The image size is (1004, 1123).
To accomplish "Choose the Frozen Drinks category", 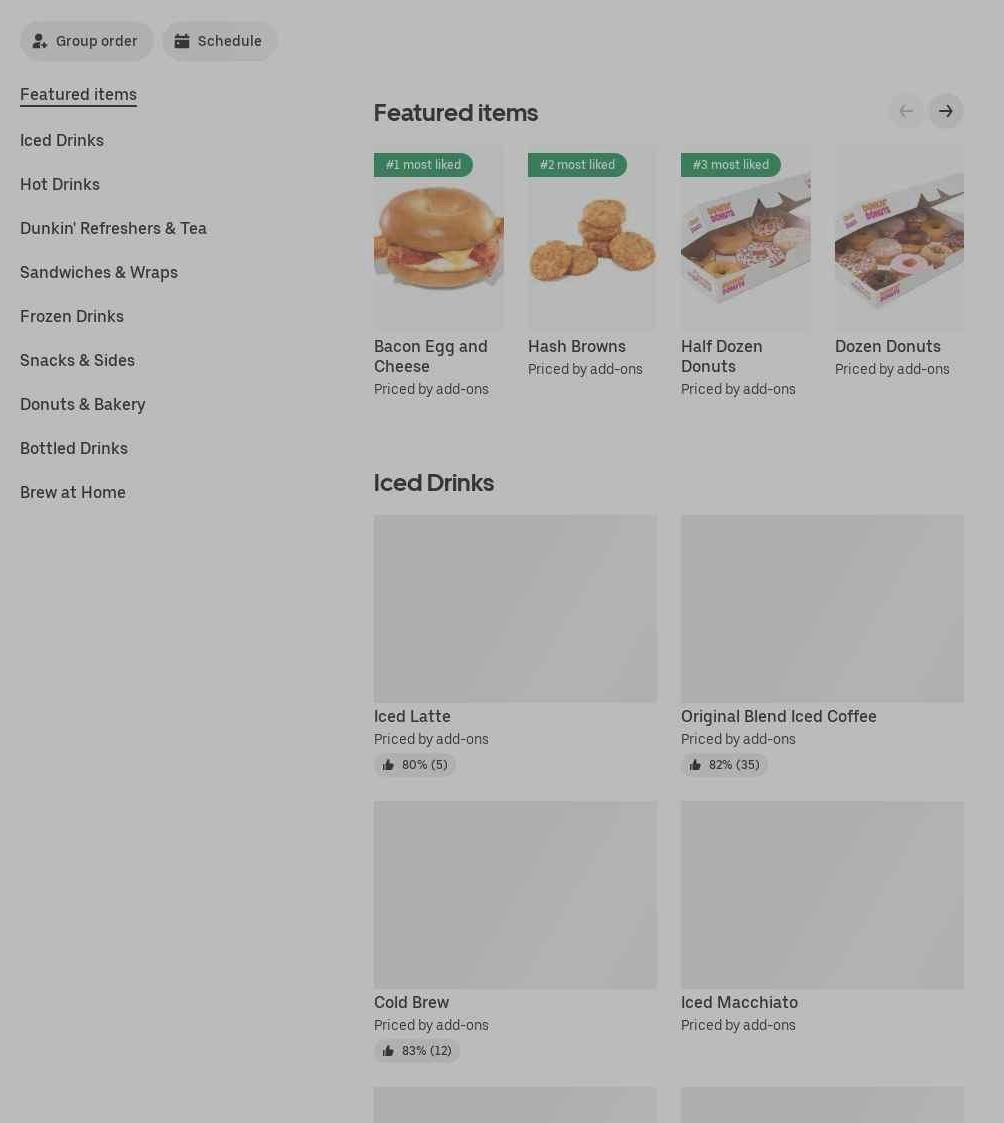I will coord(72,317).
